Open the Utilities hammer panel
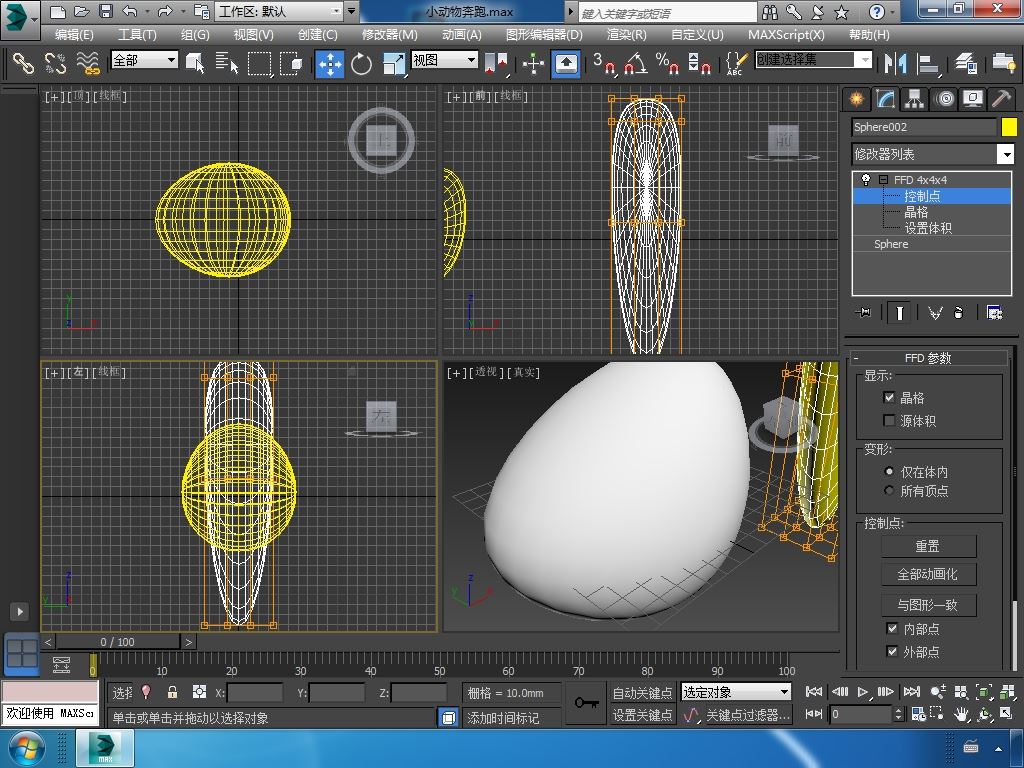The image size is (1024, 768). (x=1000, y=99)
